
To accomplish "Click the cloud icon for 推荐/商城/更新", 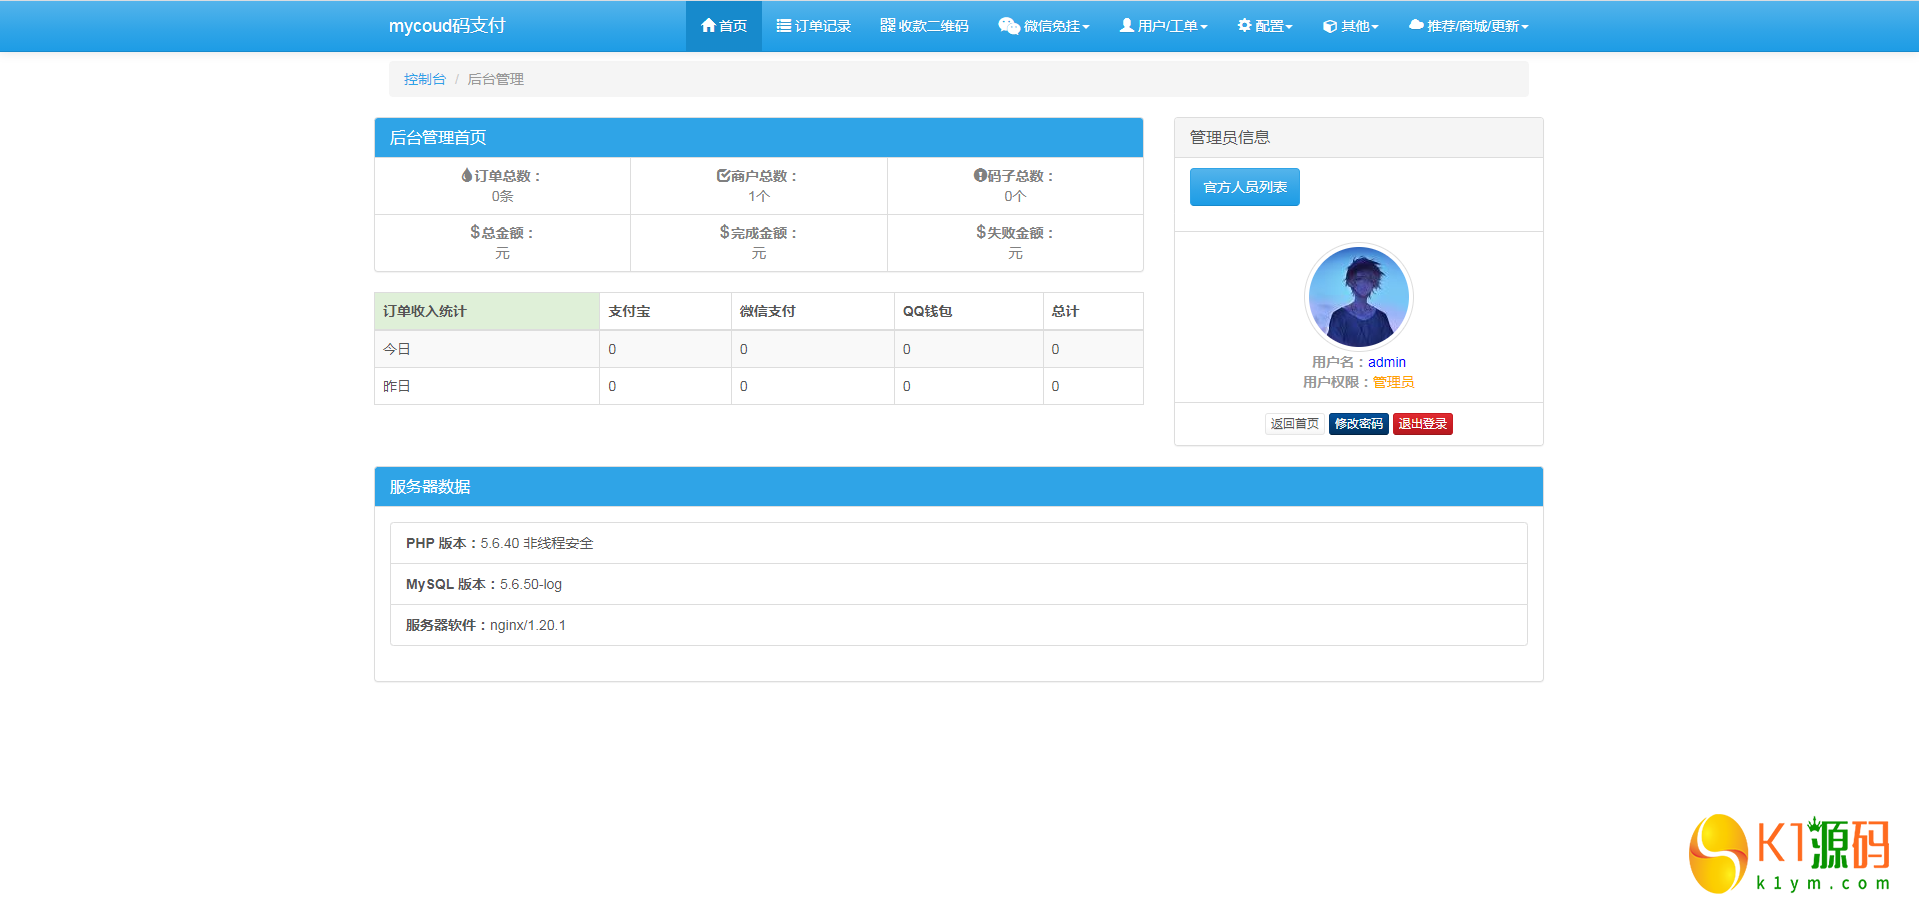I will (1415, 26).
